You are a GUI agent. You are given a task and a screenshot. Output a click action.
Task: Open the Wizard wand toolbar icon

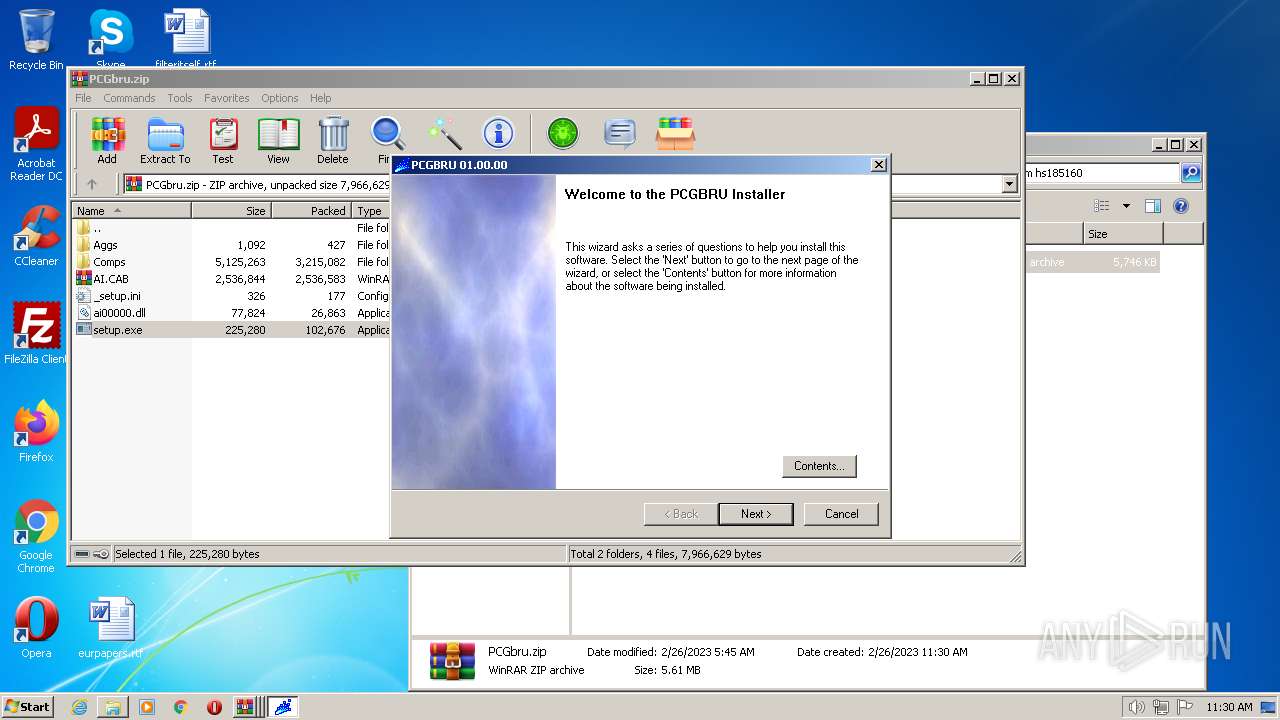[x=444, y=133]
